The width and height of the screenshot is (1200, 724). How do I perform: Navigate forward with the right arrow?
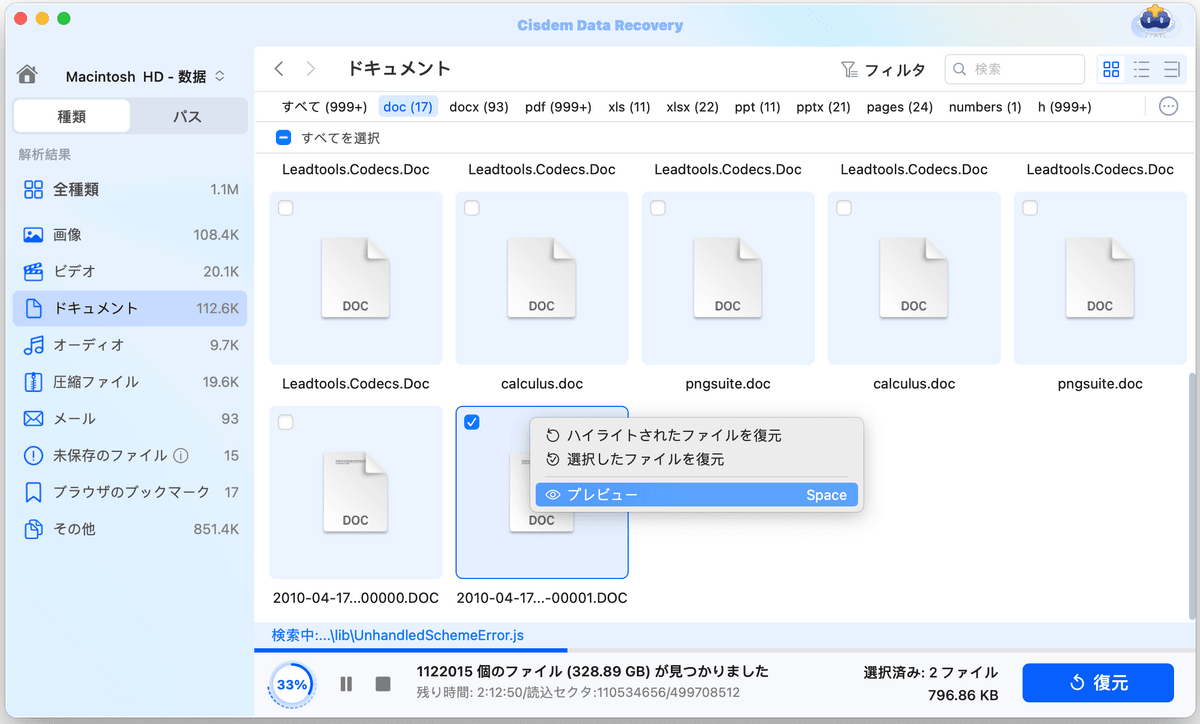coord(311,69)
